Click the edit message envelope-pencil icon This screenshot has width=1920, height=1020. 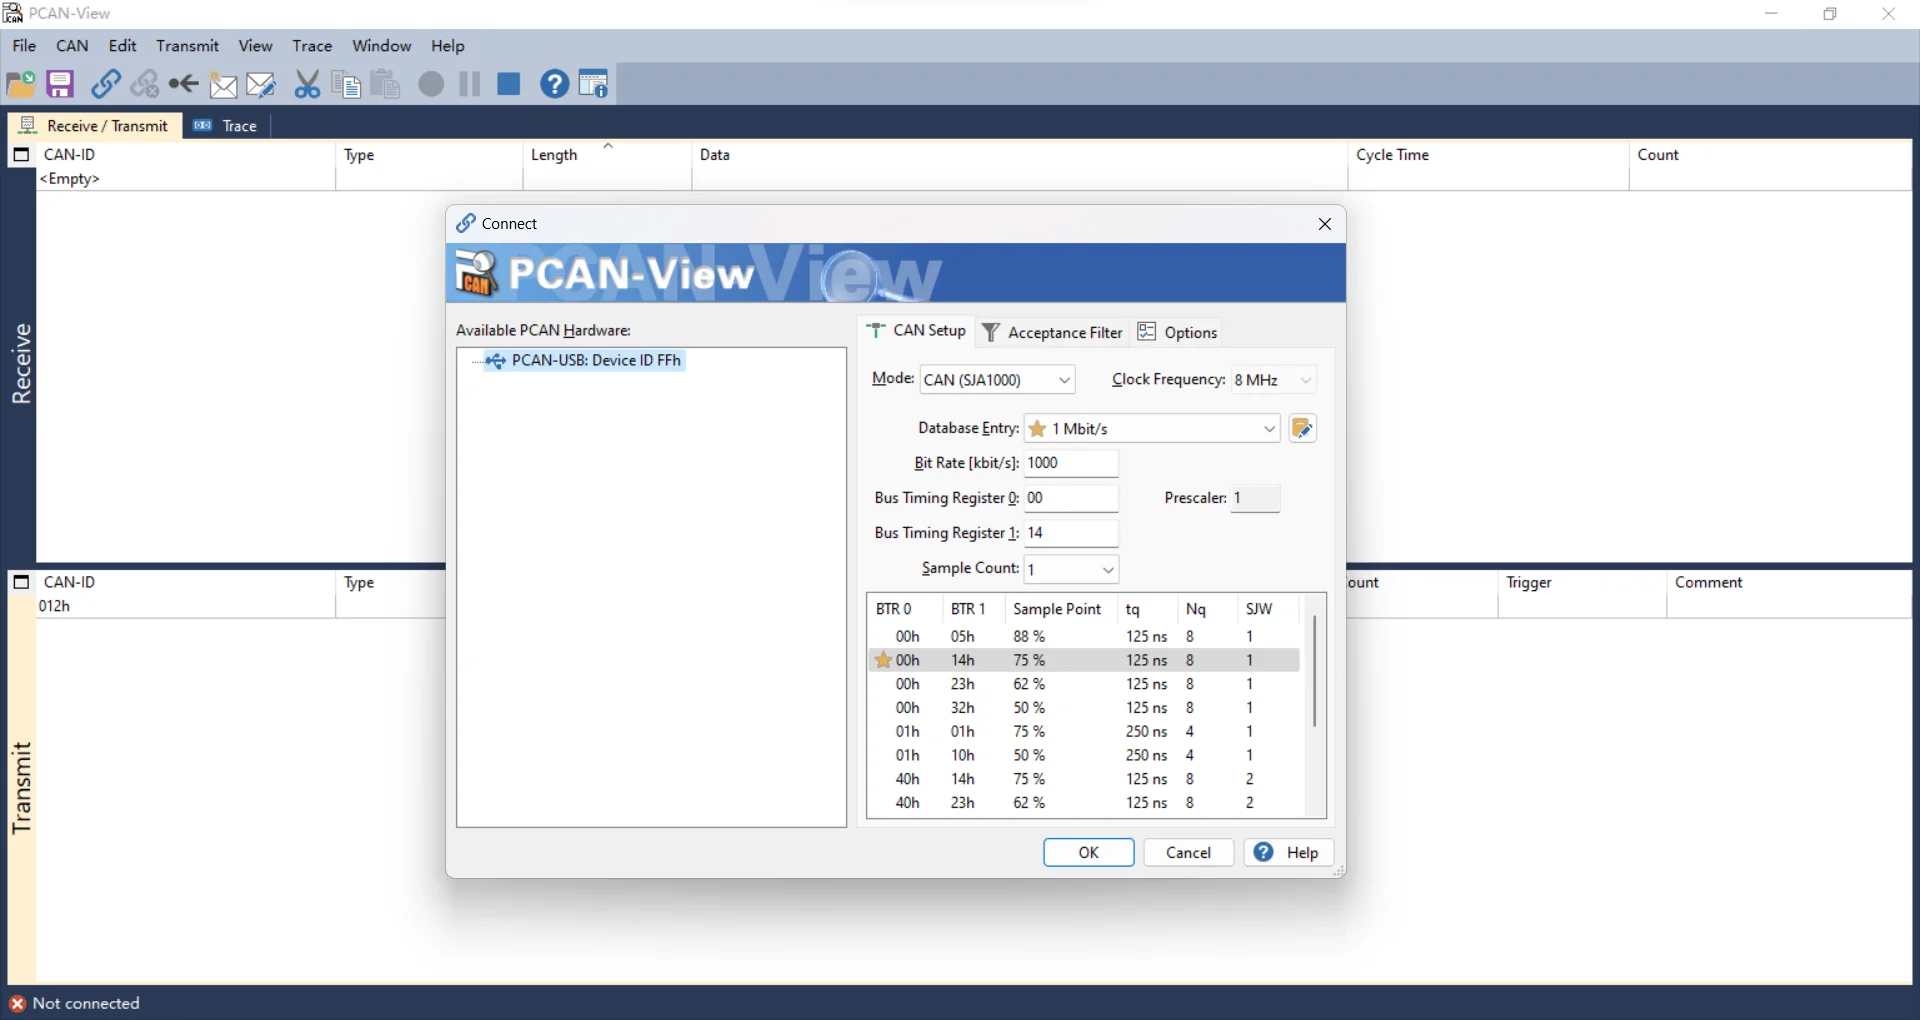tap(261, 84)
